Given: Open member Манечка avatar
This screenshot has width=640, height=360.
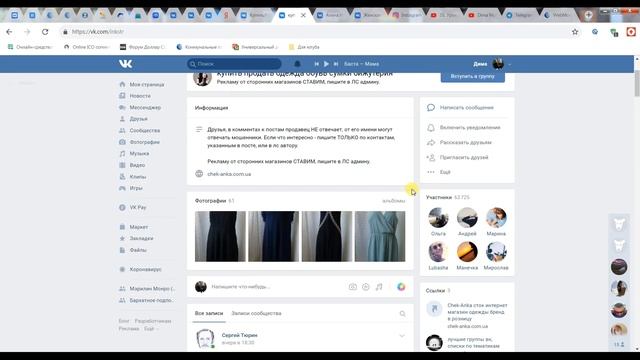Looking at the screenshot, I should click(x=467, y=252).
